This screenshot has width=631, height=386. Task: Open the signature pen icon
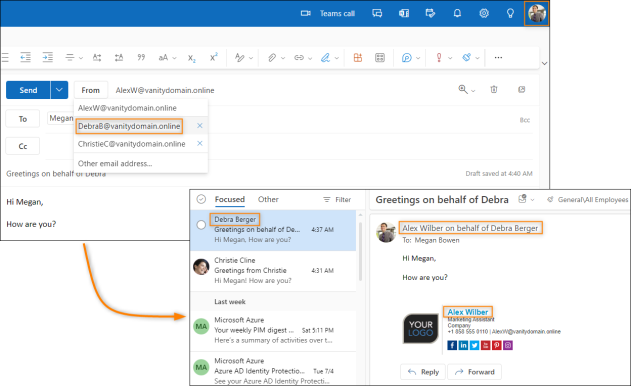click(325, 58)
